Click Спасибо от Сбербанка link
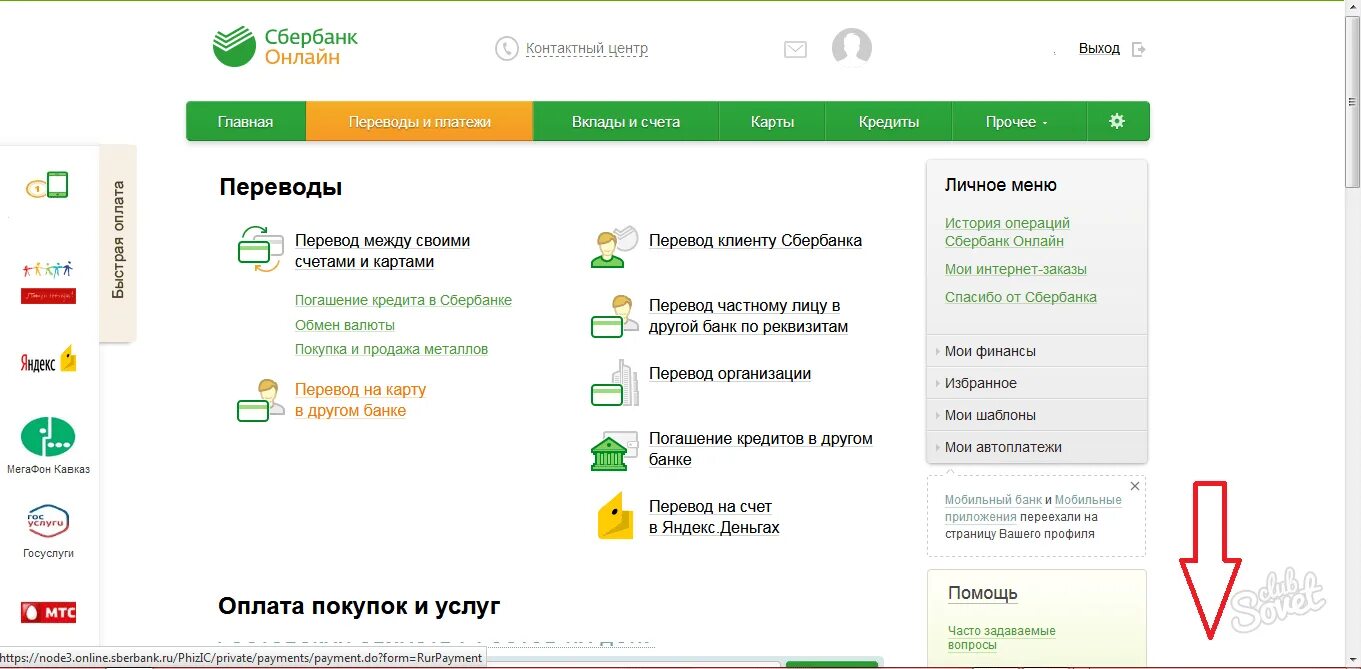 click(x=1021, y=297)
